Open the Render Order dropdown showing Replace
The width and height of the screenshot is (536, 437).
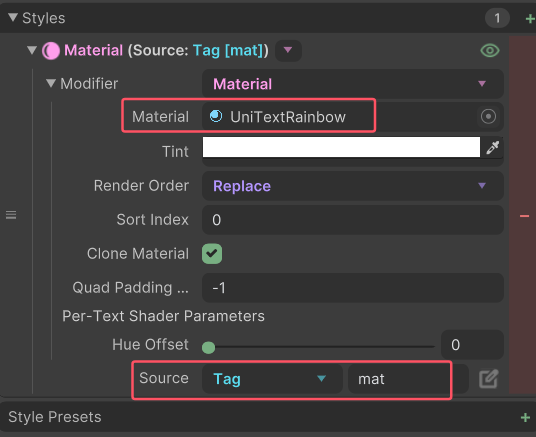(352, 186)
